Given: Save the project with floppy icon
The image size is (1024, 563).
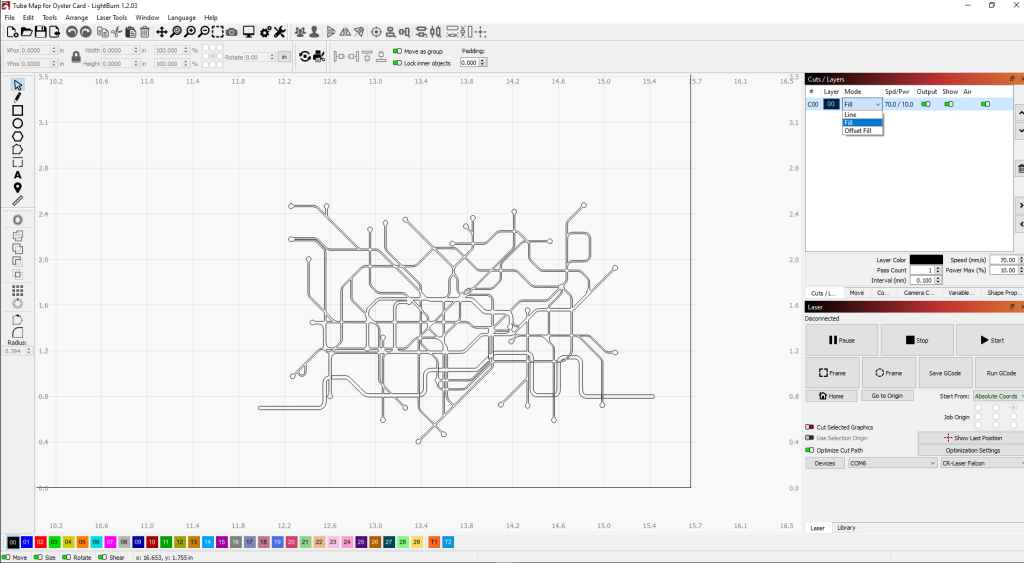Looking at the screenshot, I should (40, 32).
